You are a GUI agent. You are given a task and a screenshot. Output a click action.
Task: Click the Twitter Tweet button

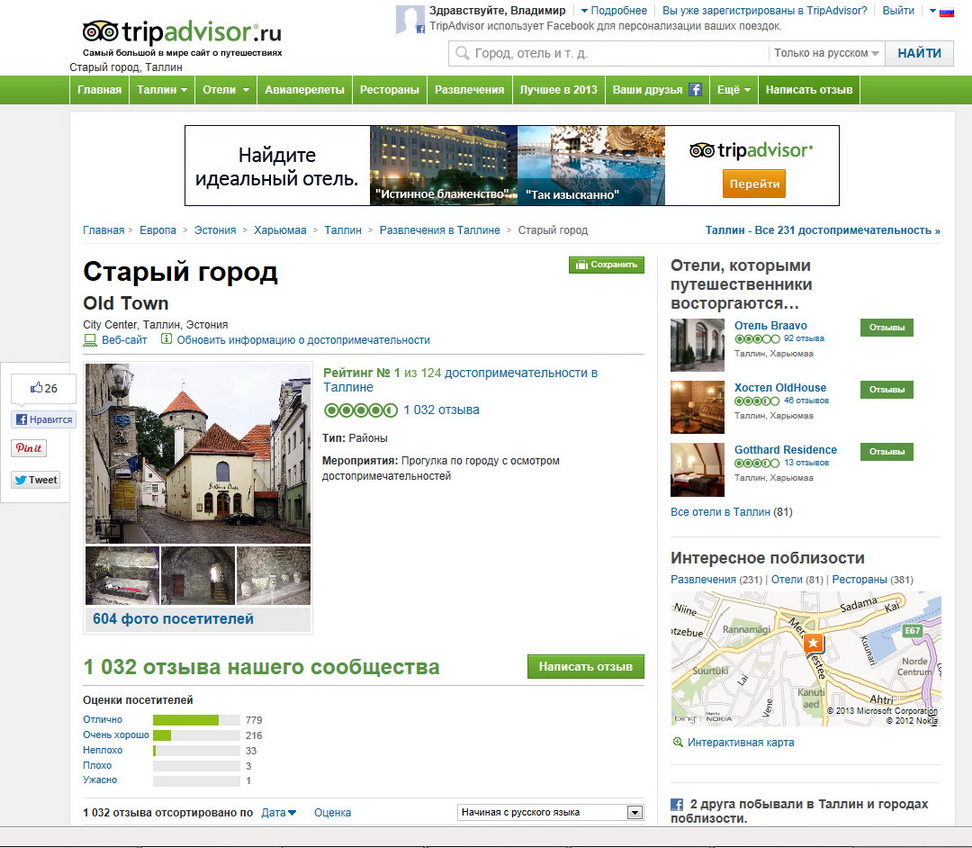[x=36, y=480]
